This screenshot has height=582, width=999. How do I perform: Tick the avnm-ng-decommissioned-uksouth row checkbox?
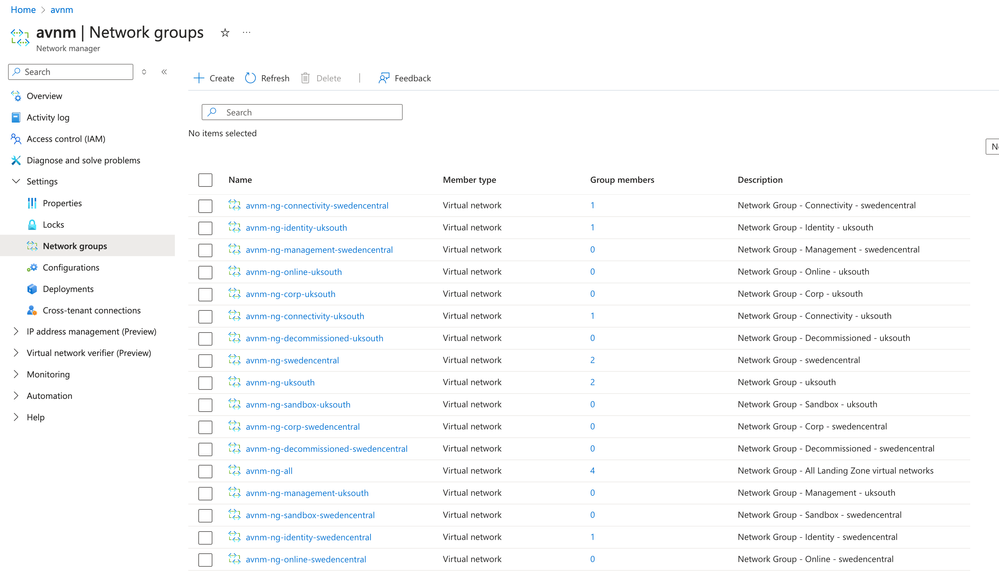coord(205,338)
